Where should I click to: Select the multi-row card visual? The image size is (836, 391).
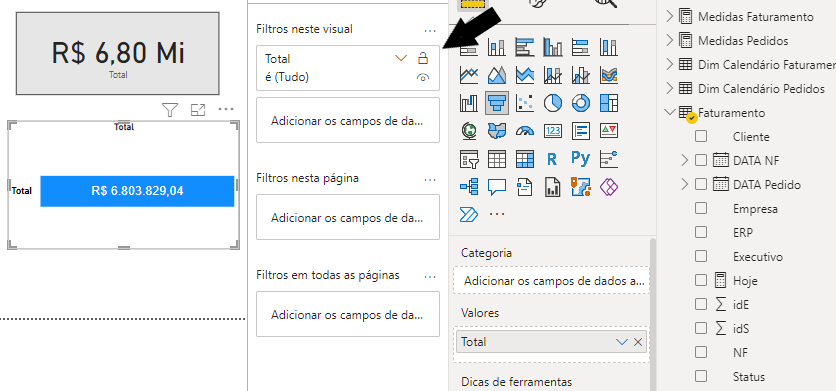click(580, 130)
